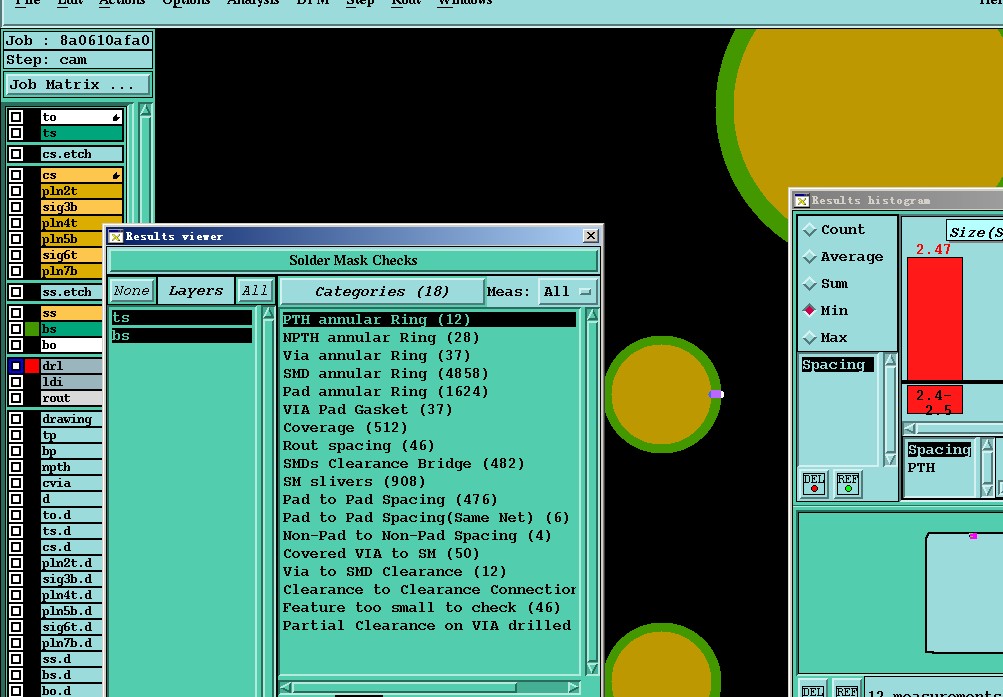Image resolution: width=1003 pixels, height=697 pixels.
Task: Select 'SMD annular Ring (4858)' category
Action: (429, 373)
